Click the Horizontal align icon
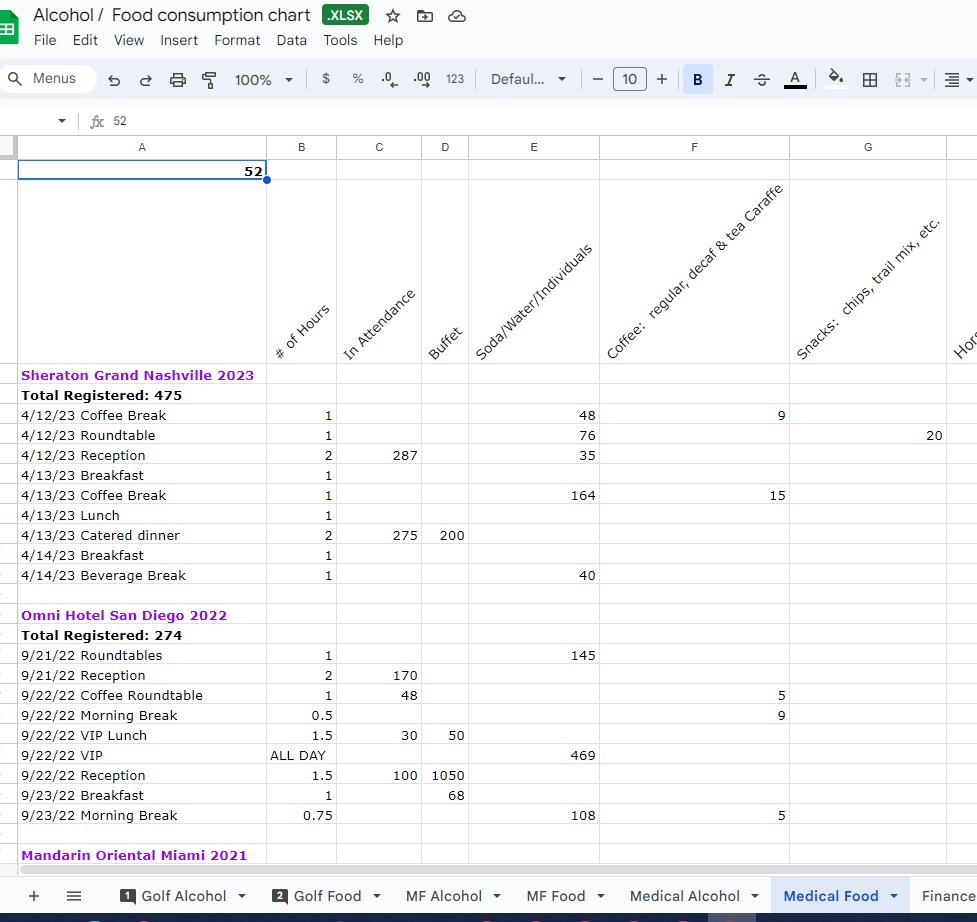This screenshot has height=922, width=977. [951, 80]
